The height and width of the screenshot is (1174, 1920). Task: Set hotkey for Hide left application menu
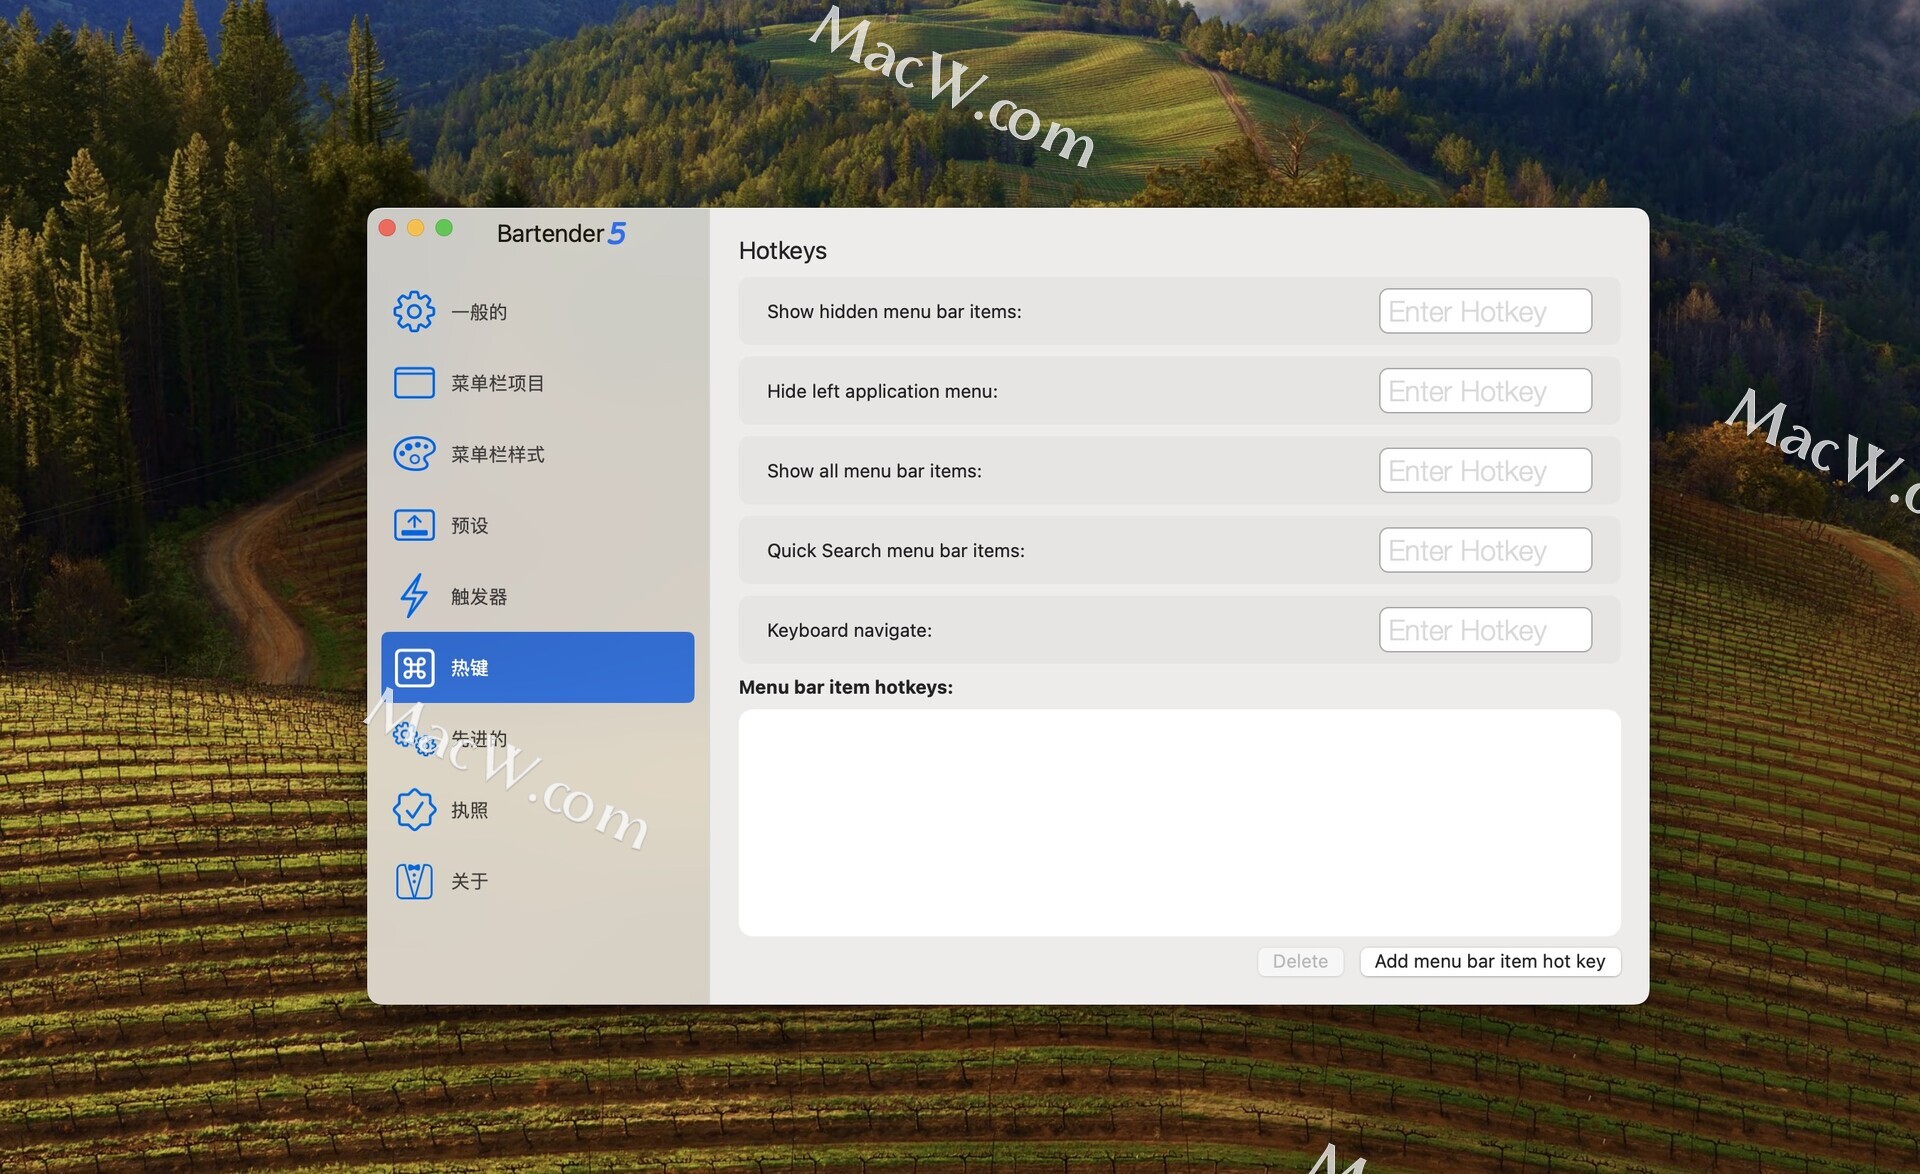[1485, 391]
